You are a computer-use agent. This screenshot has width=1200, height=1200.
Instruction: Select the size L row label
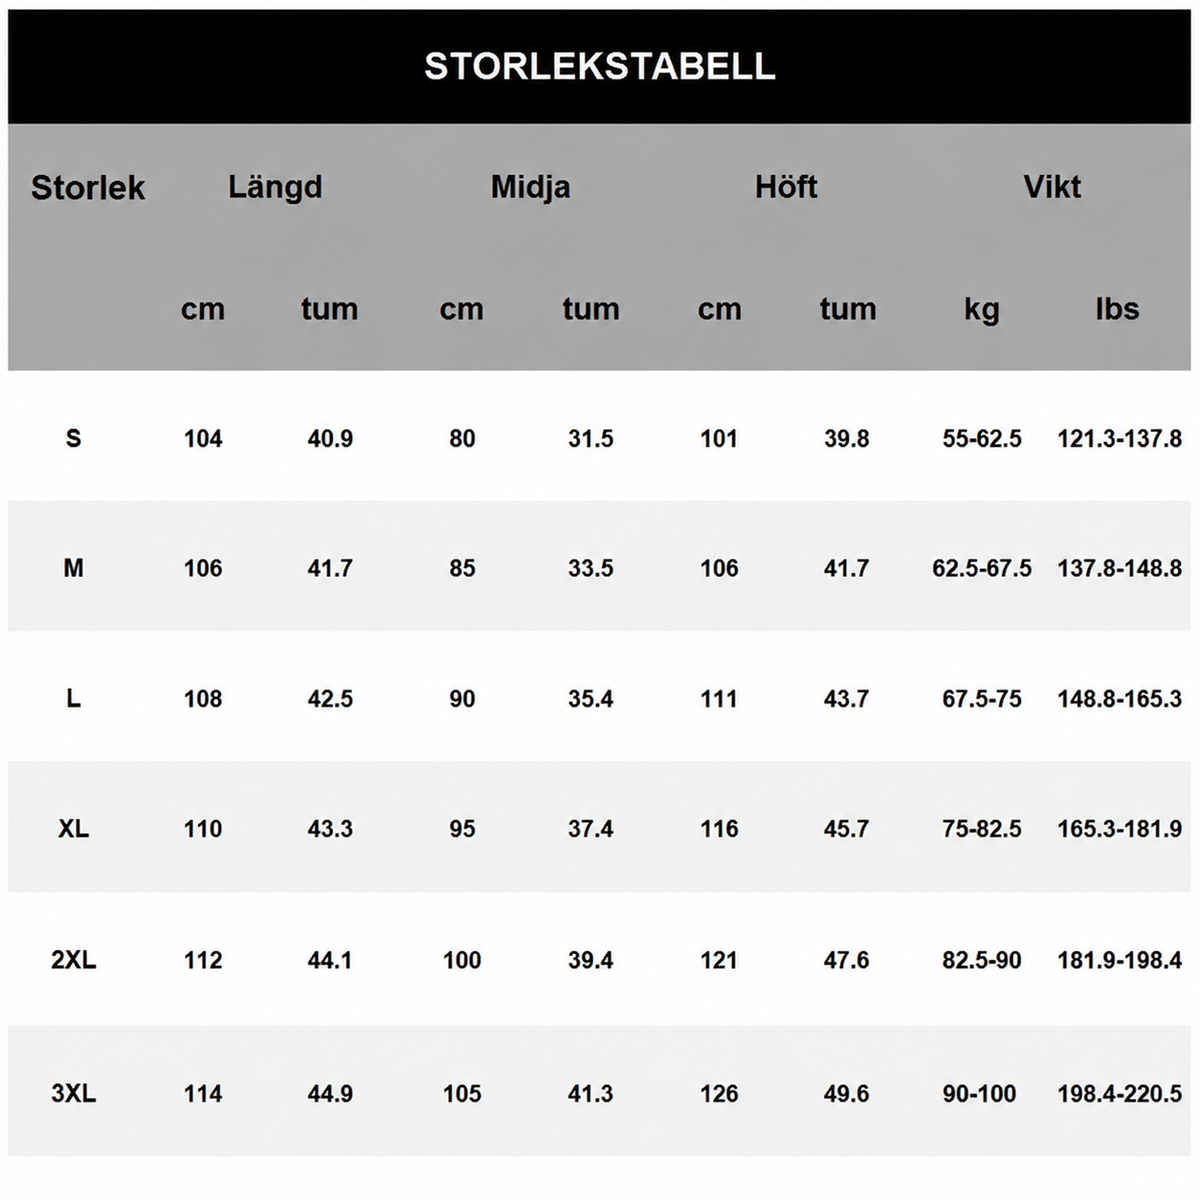point(73,698)
